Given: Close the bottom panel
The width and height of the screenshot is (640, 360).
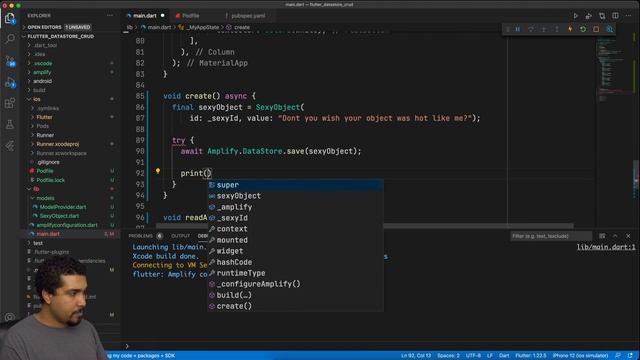Looking at the screenshot, I should pyautogui.click(x=628, y=236).
